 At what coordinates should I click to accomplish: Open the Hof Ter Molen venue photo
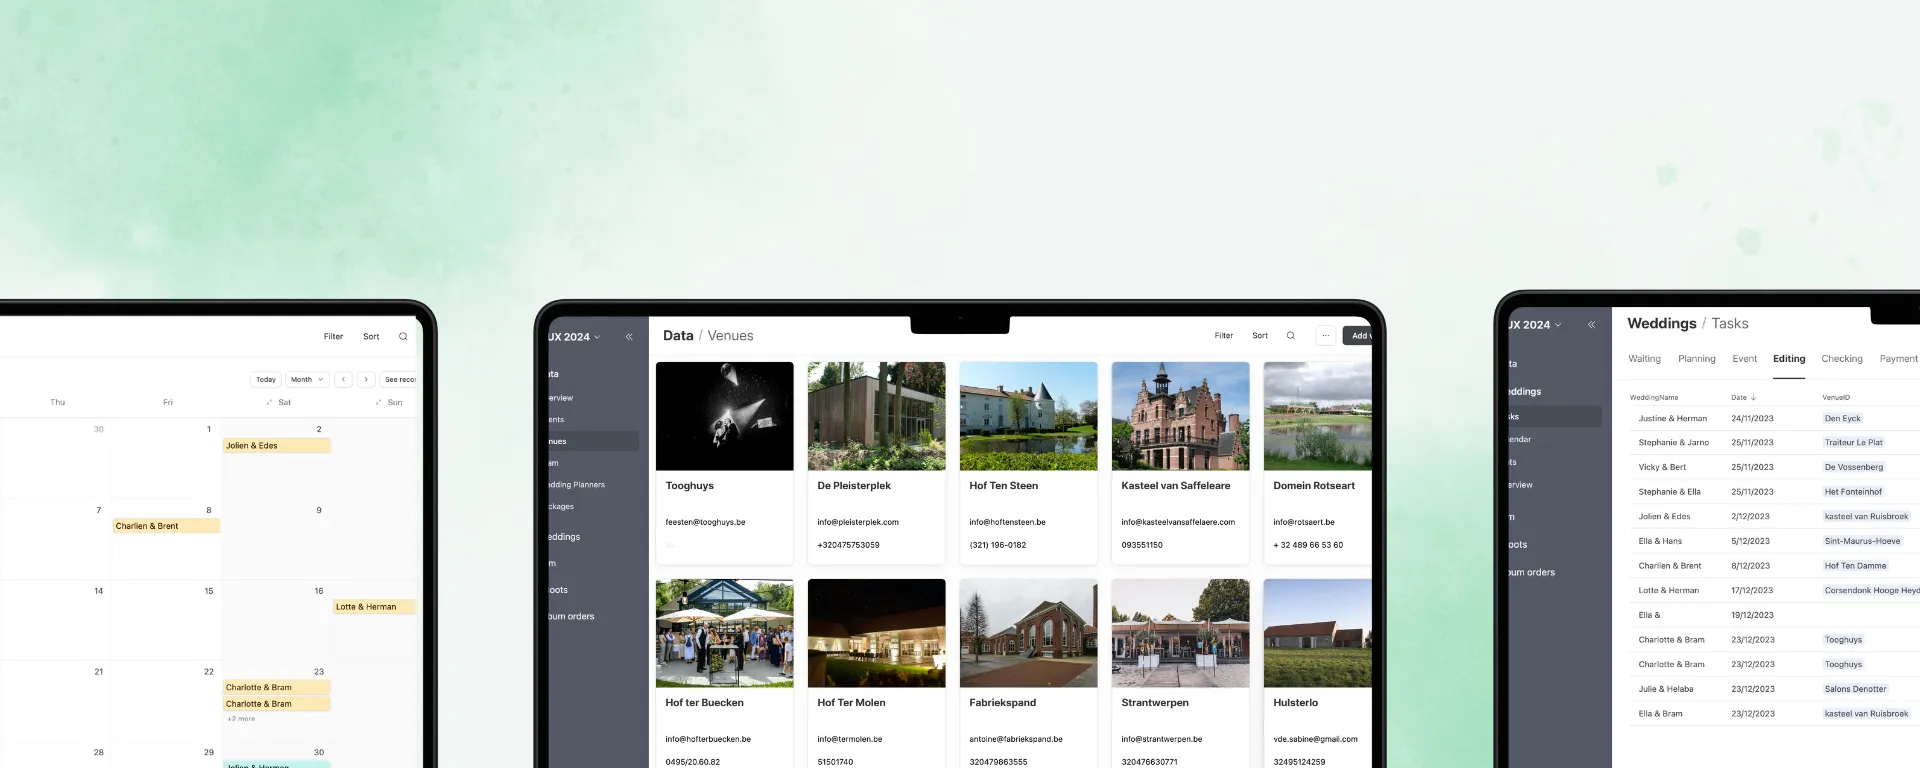click(x=876, y=633)
